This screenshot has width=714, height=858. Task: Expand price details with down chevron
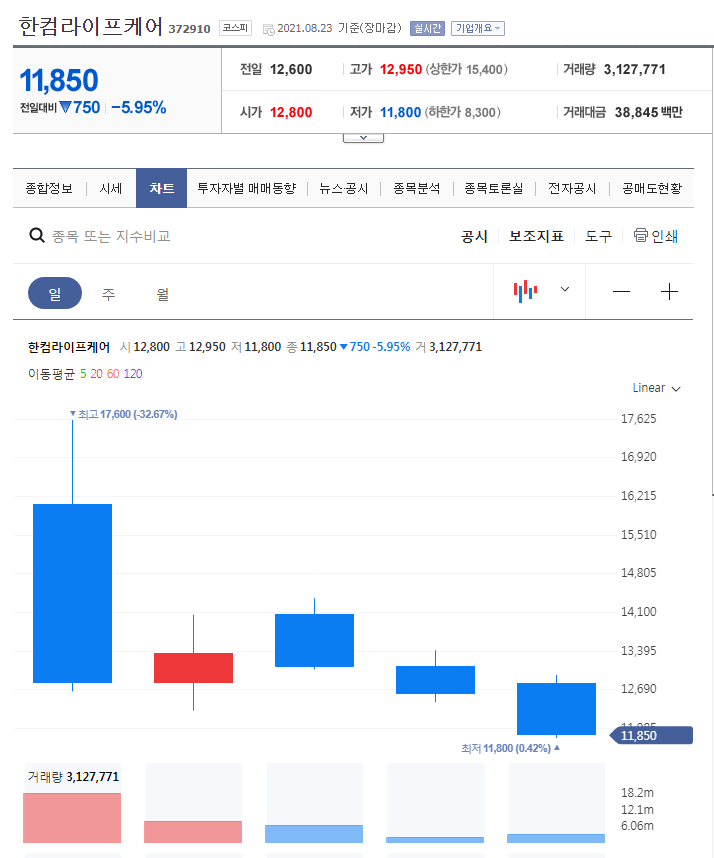pos(363,138)
